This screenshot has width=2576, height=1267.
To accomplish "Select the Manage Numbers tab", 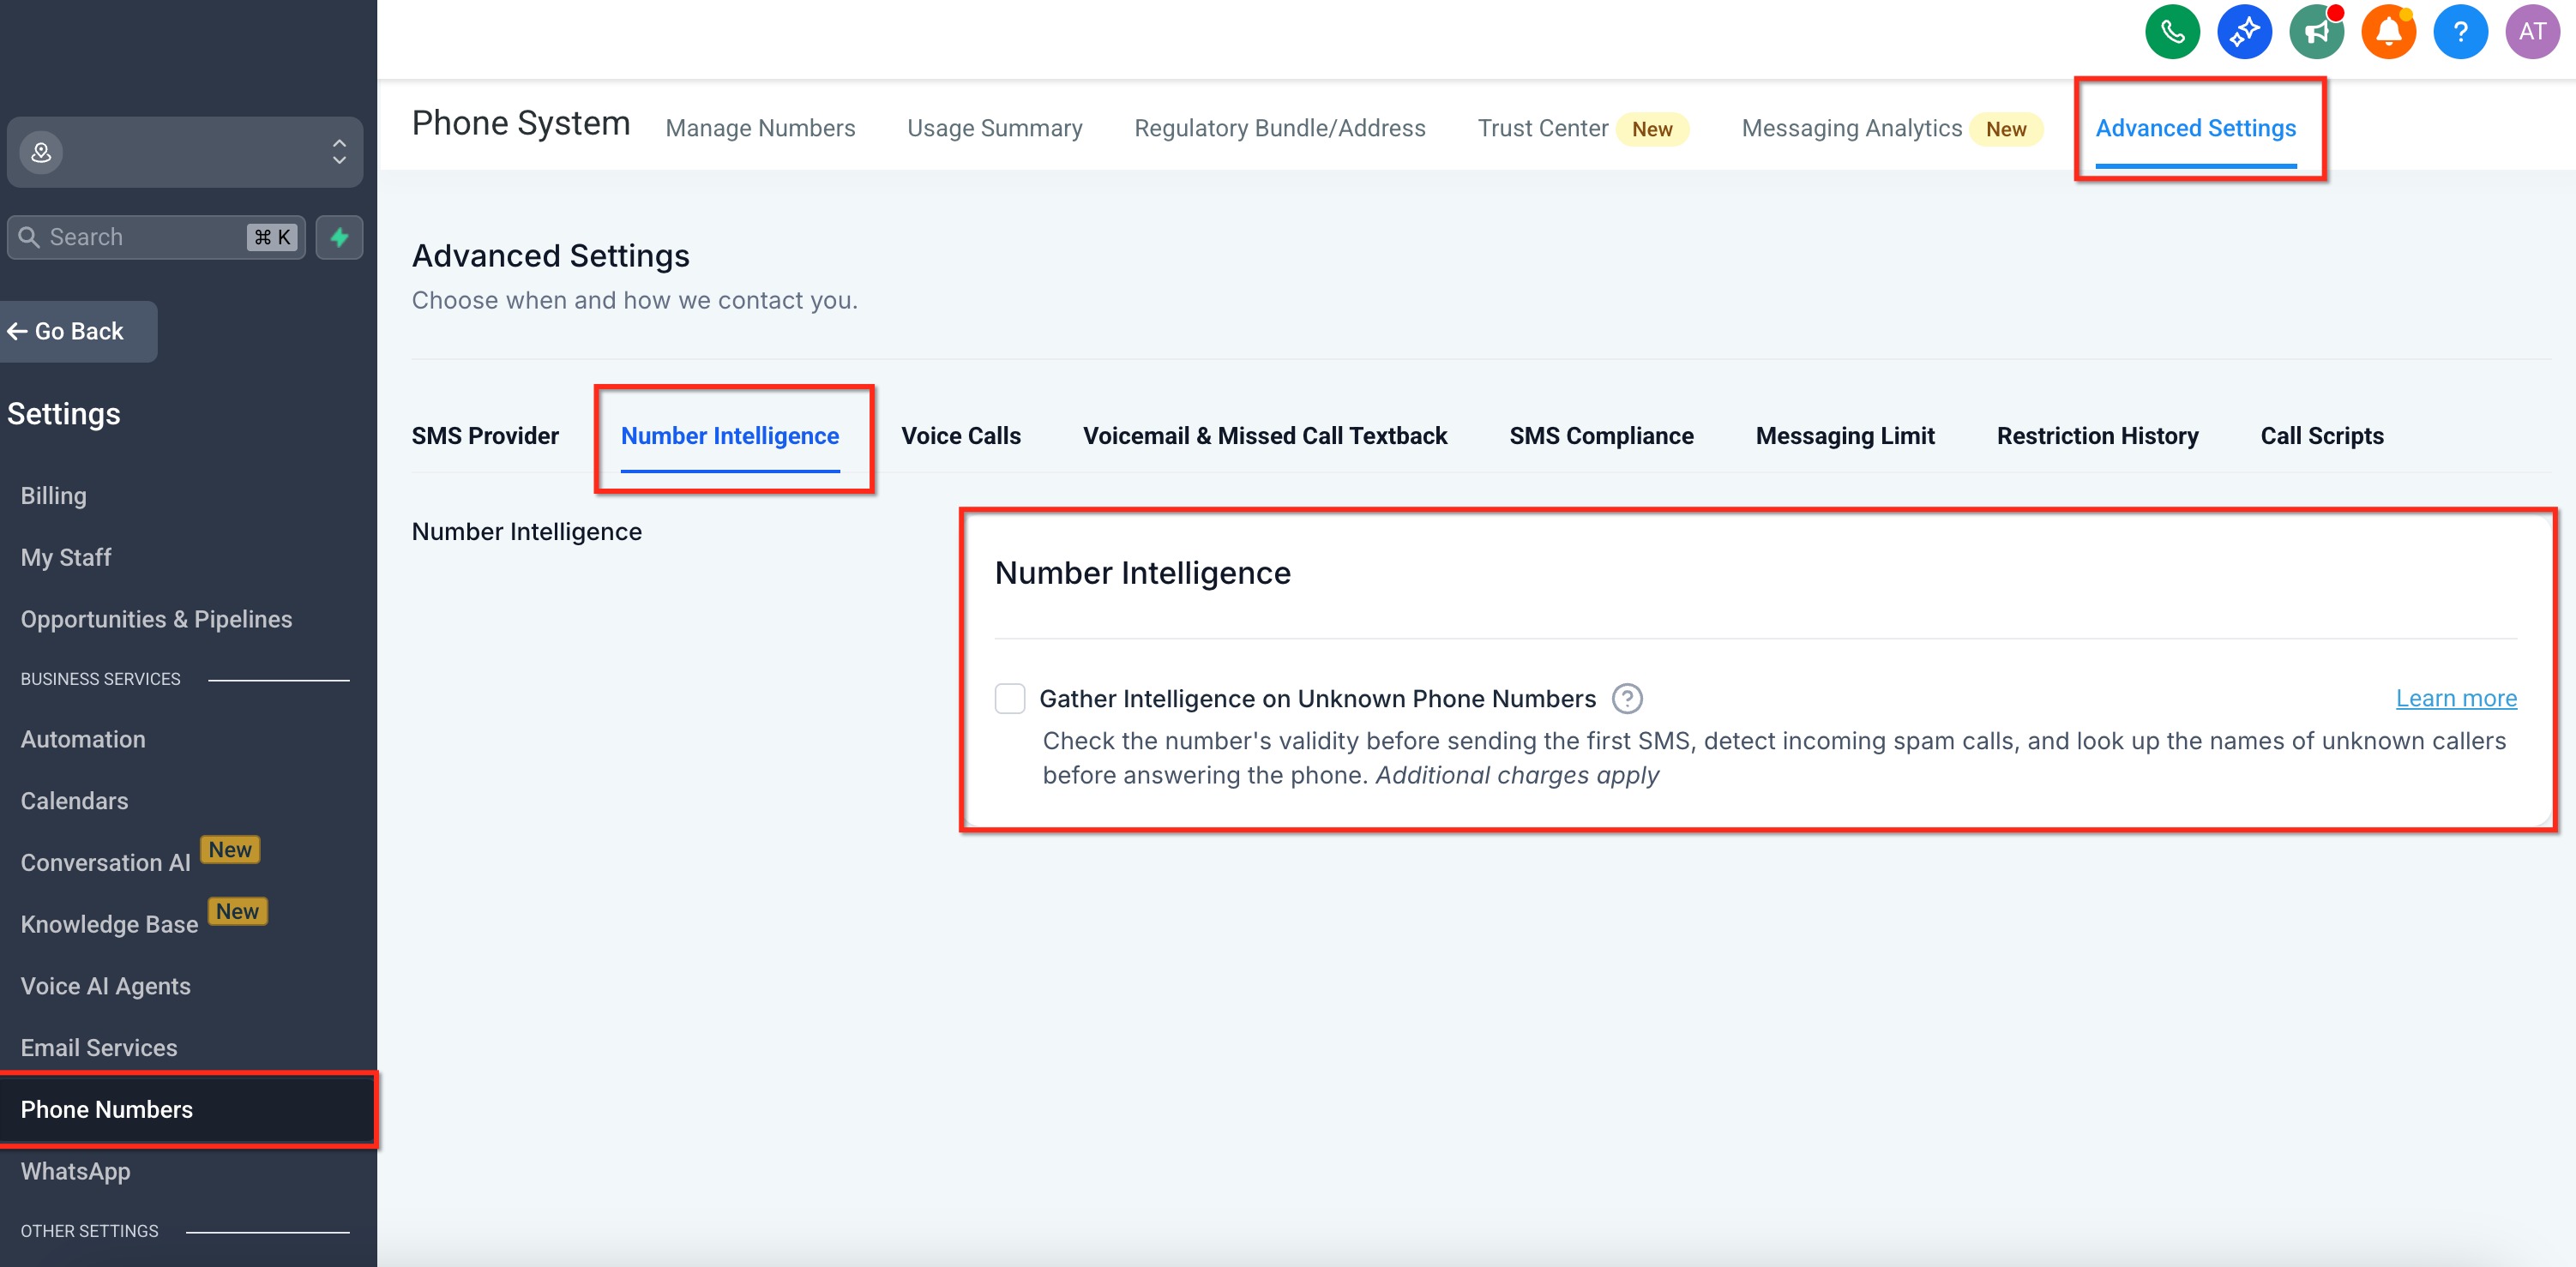I will [x=760, y=128].
